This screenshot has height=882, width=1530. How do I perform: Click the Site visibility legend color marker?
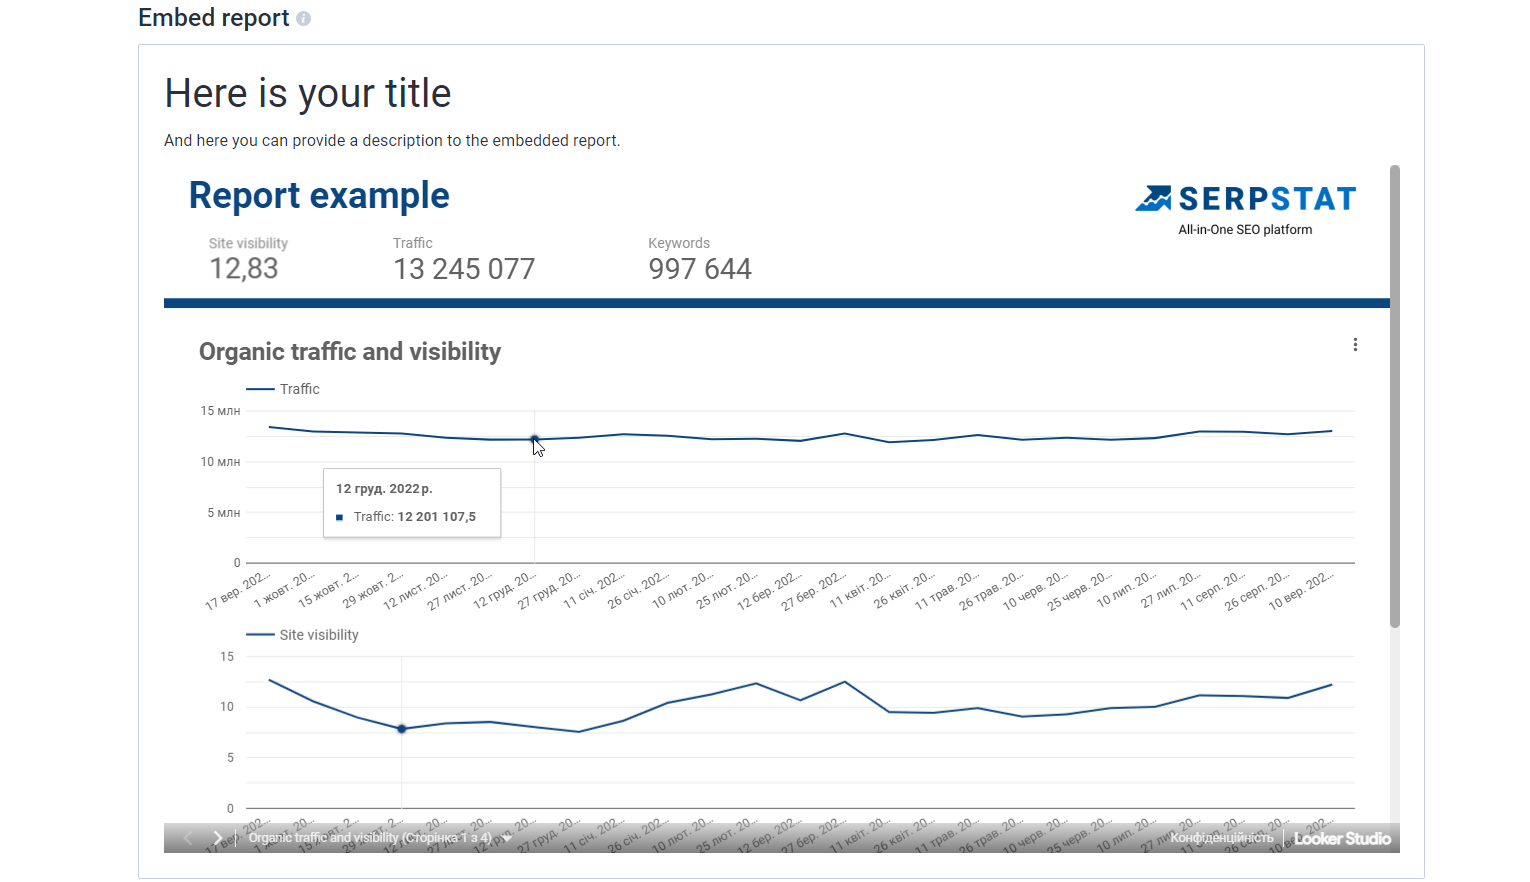pos(259,634)
